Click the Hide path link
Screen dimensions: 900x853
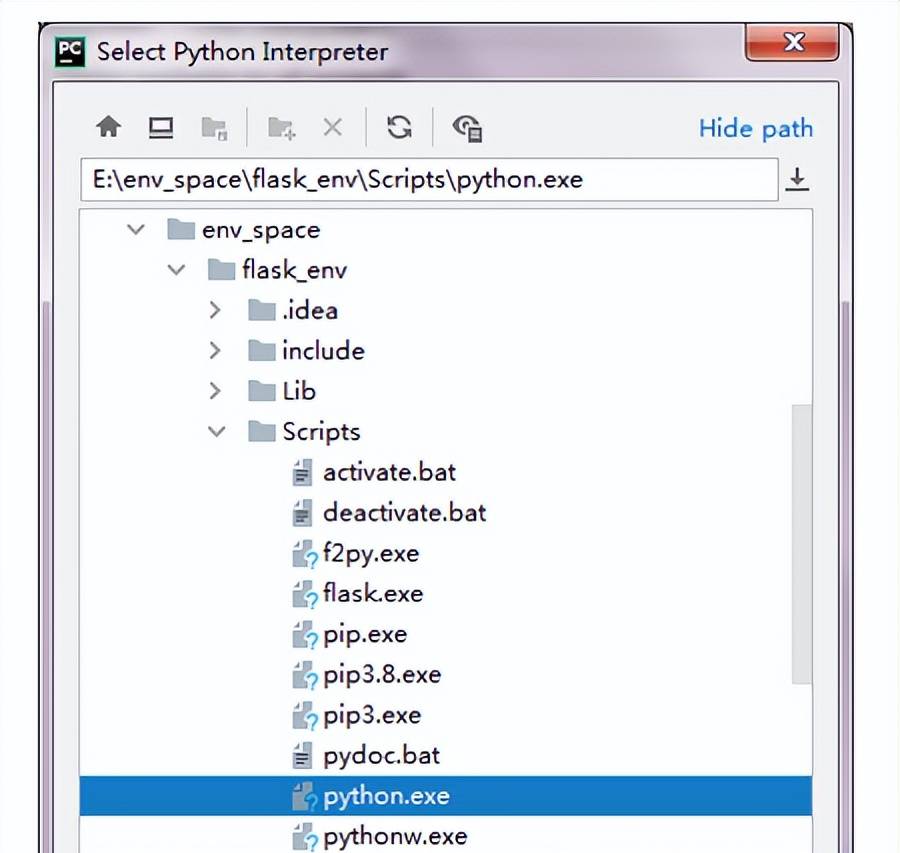(x=755, y=128)
